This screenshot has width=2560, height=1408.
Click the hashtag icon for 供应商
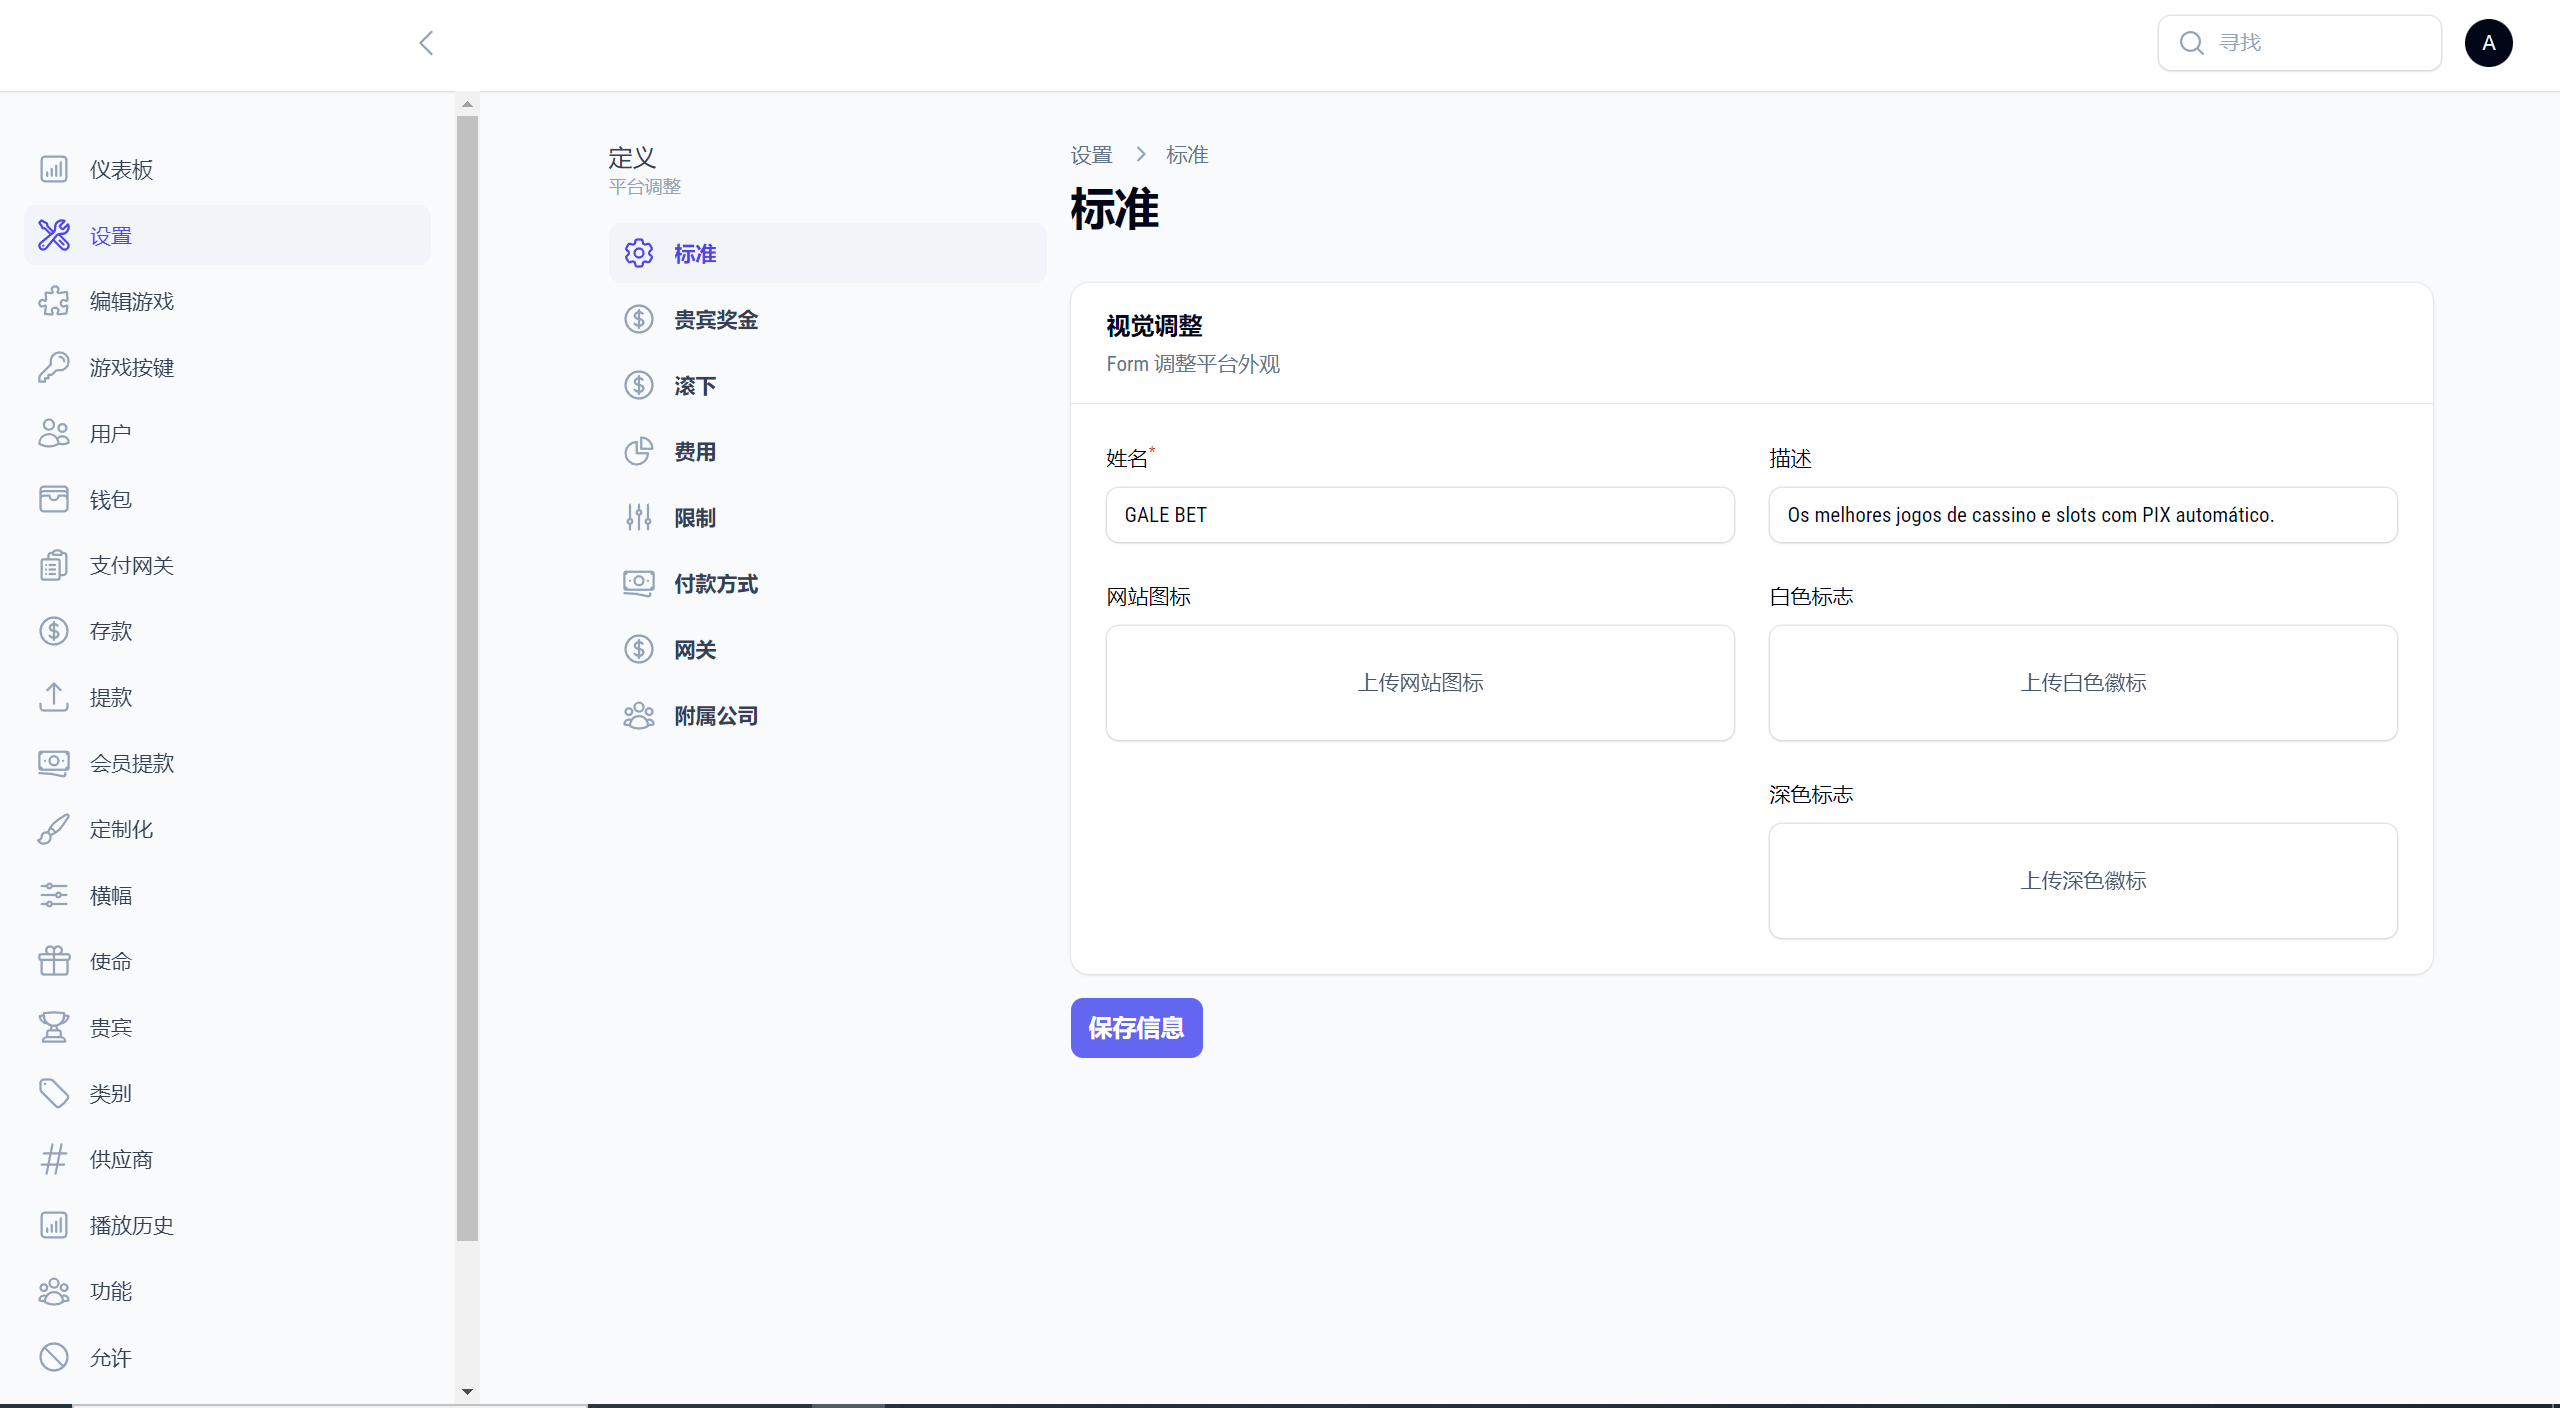(x=54, y=1159)
